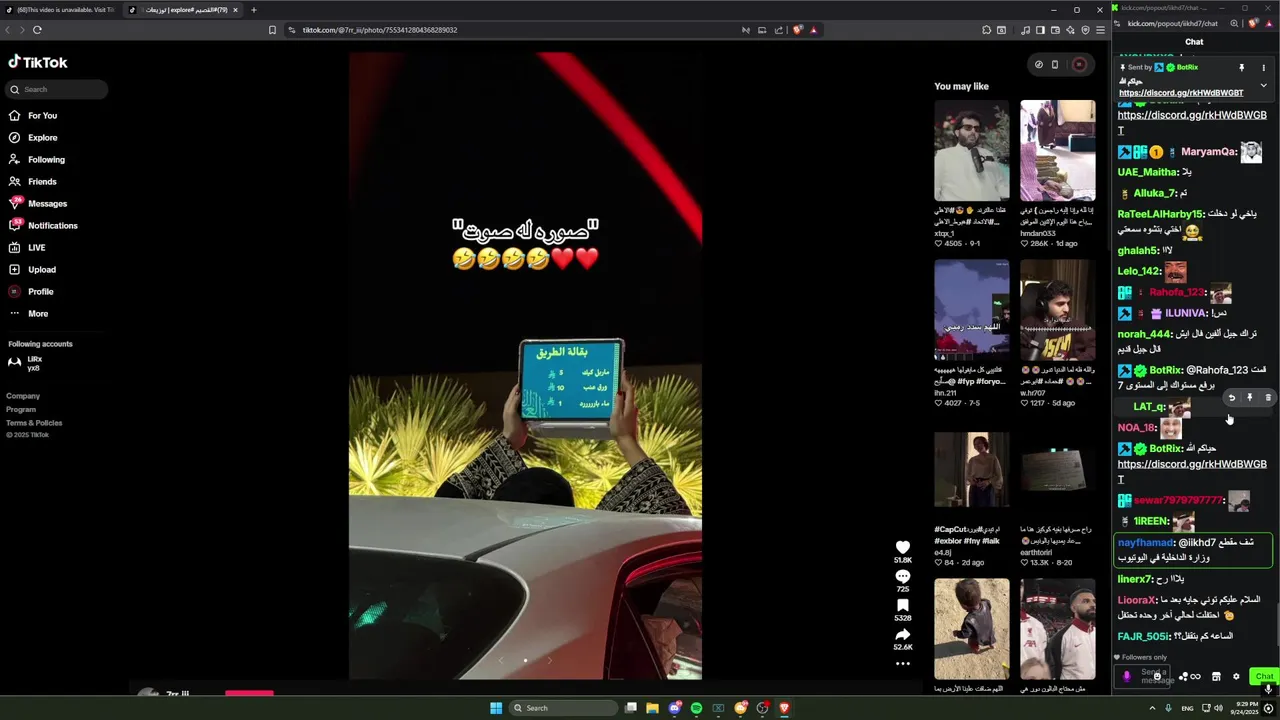This screenshot has width=1280, height=720.
Task: Open the Company footer link
Action: [x=23, y=396]
